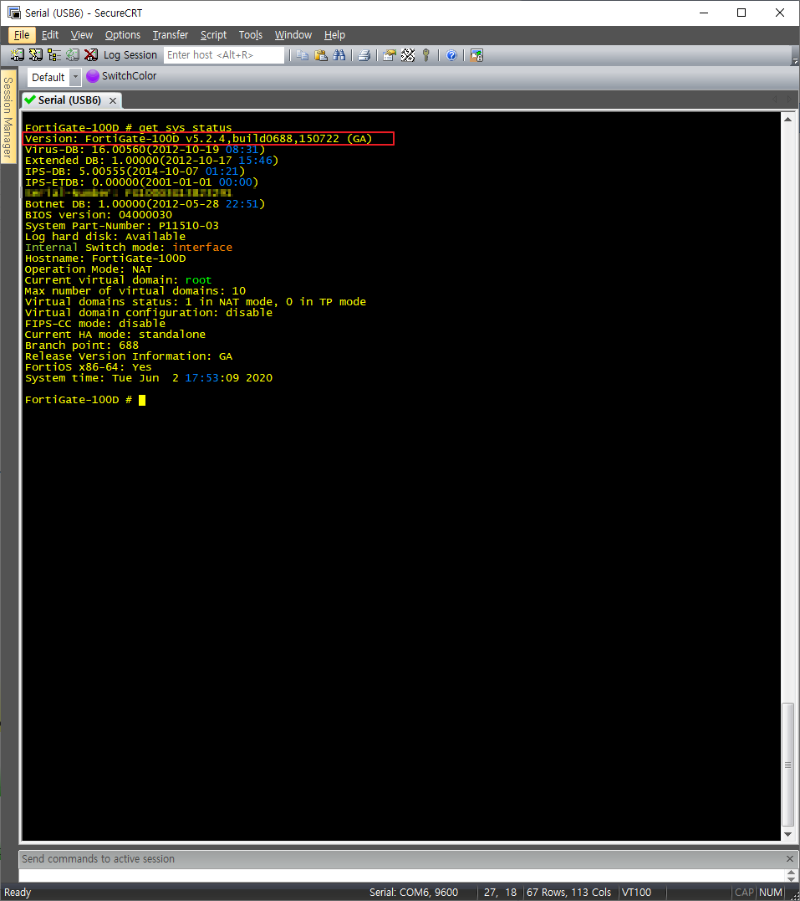Open the Options menu
800x901 pixels.
click(122, 35)
